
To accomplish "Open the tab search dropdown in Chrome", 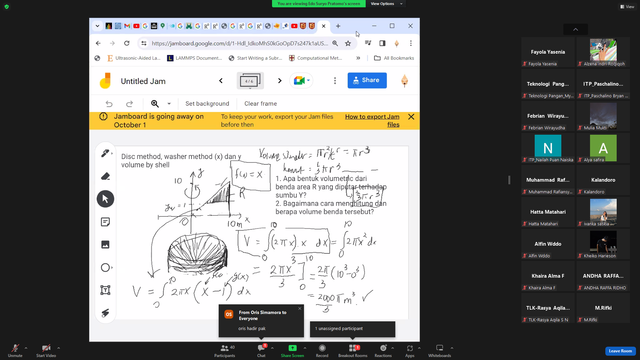I will click(x=97, y=26).
